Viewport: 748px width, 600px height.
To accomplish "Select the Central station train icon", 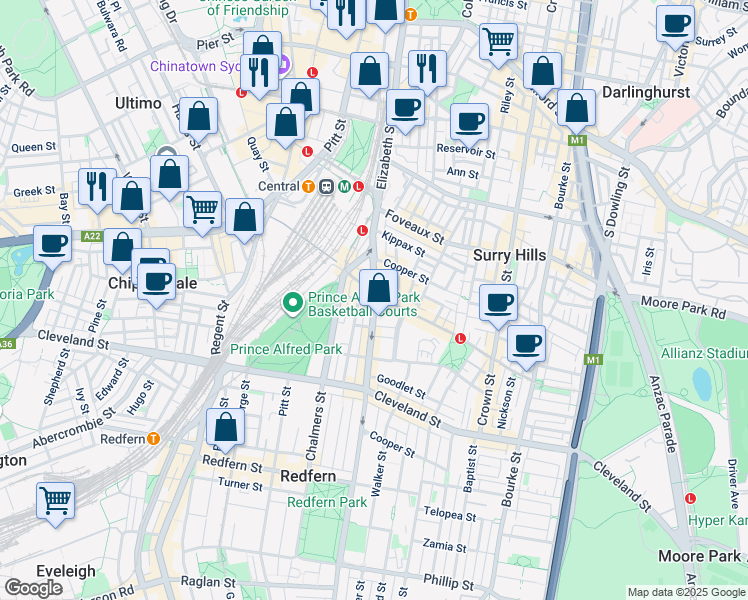I will [326, 186].
